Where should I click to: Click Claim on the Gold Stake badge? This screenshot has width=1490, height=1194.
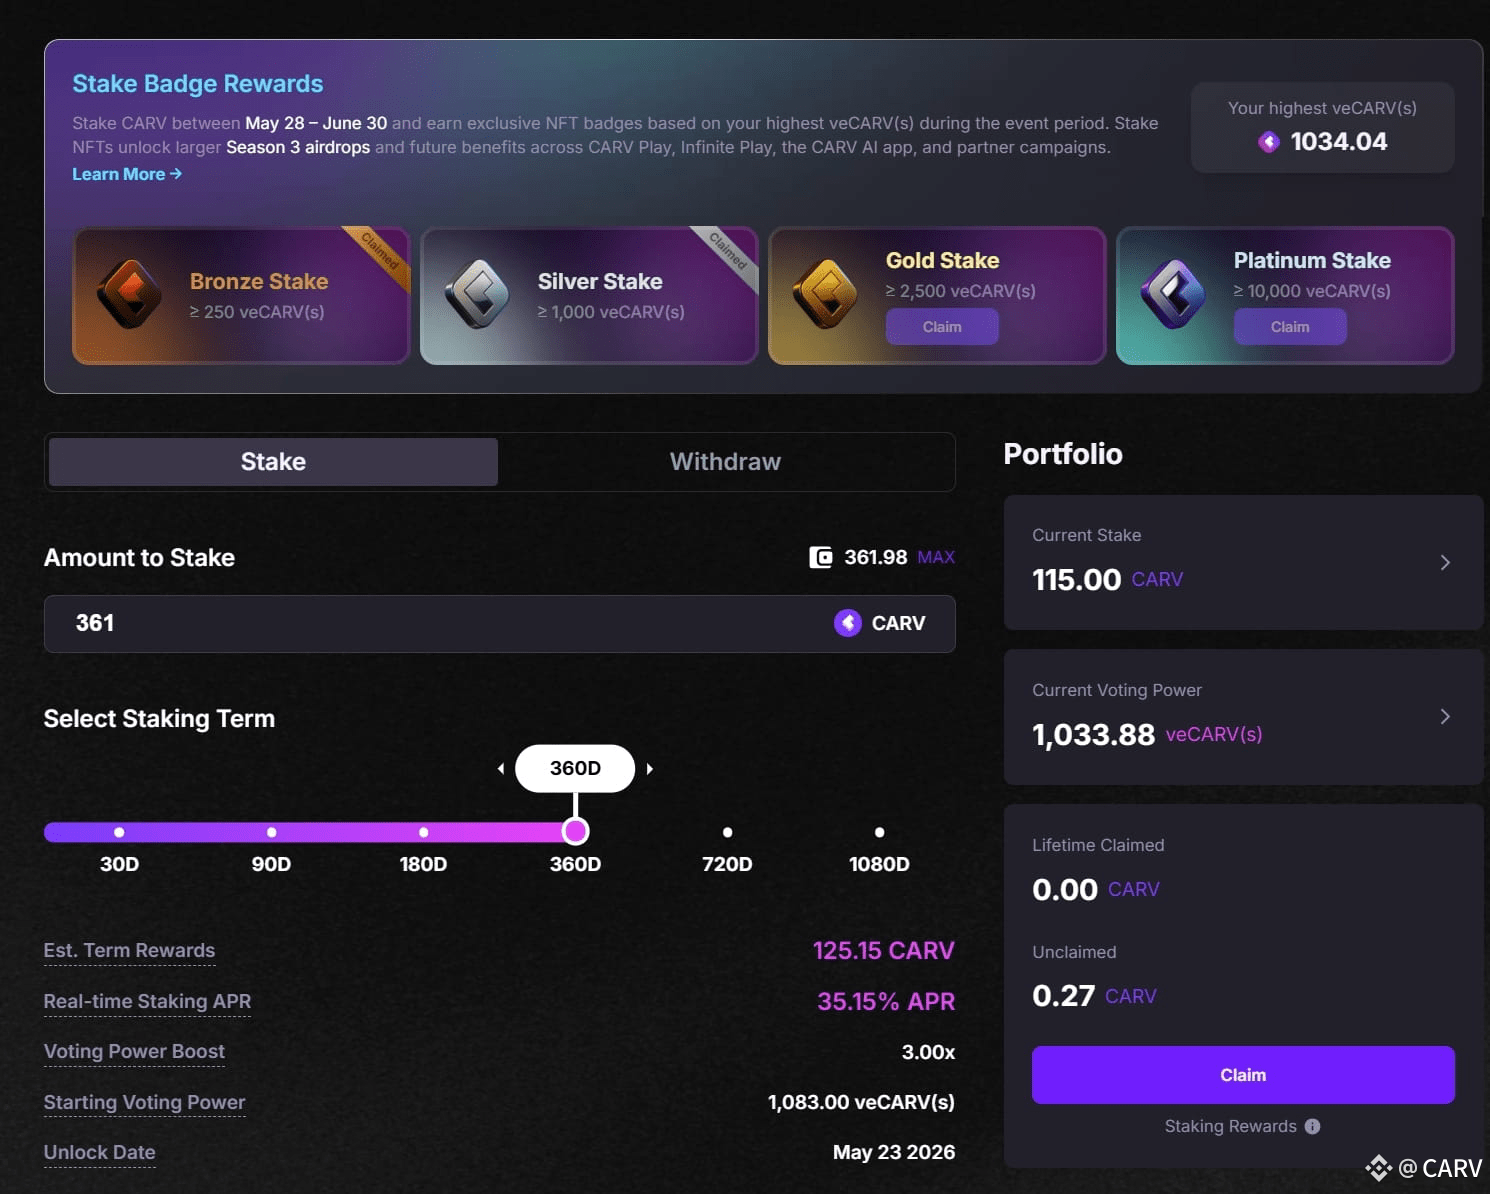point(941,326)
